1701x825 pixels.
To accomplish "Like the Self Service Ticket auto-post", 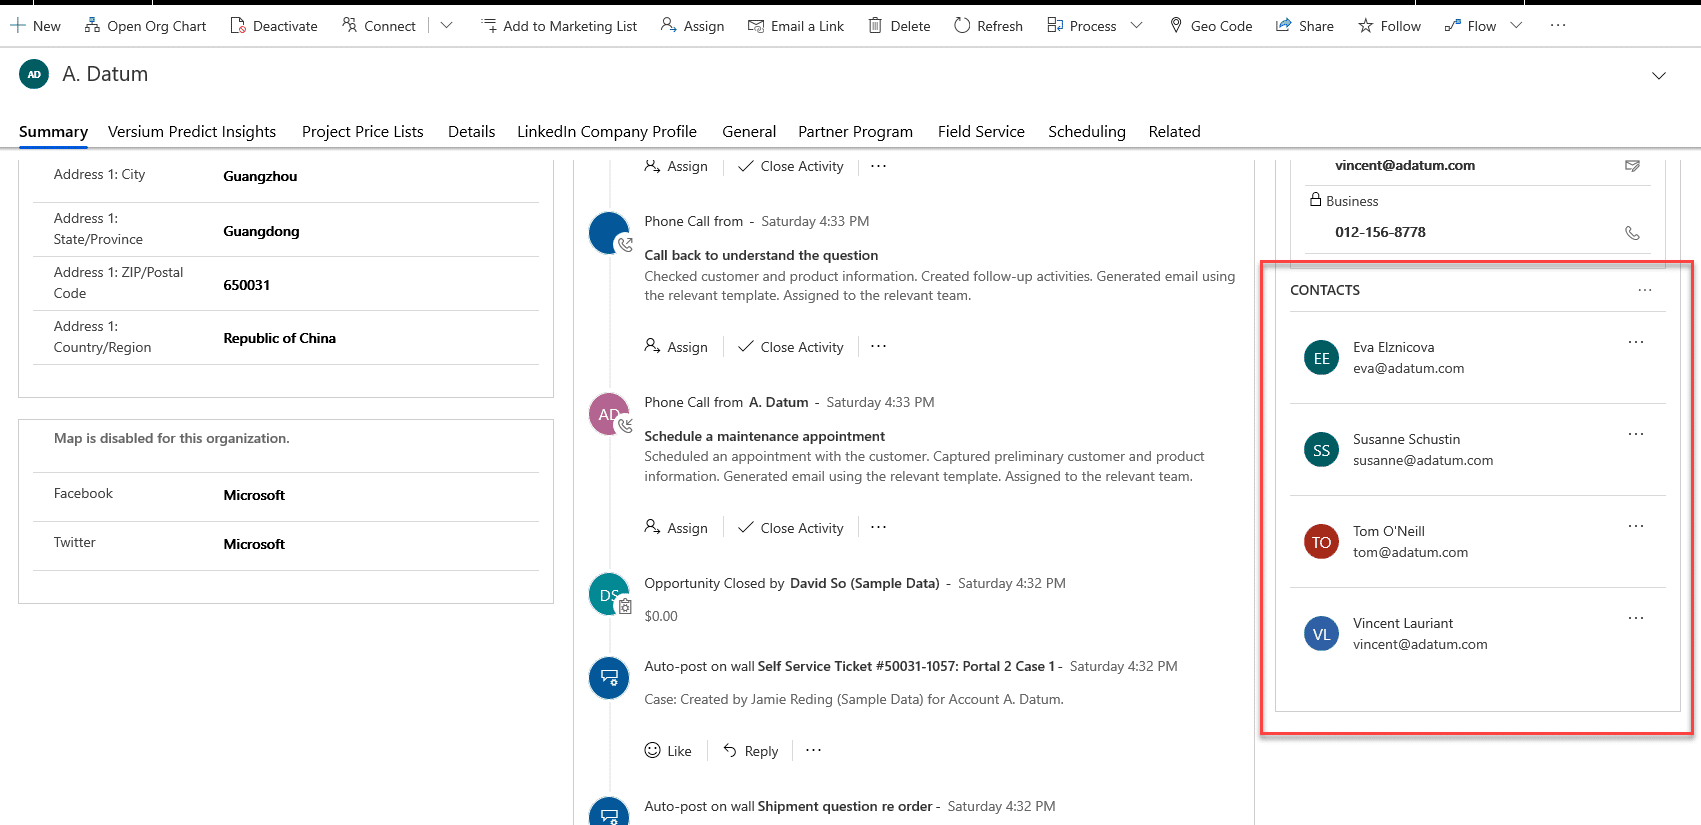I will point(668,751).
